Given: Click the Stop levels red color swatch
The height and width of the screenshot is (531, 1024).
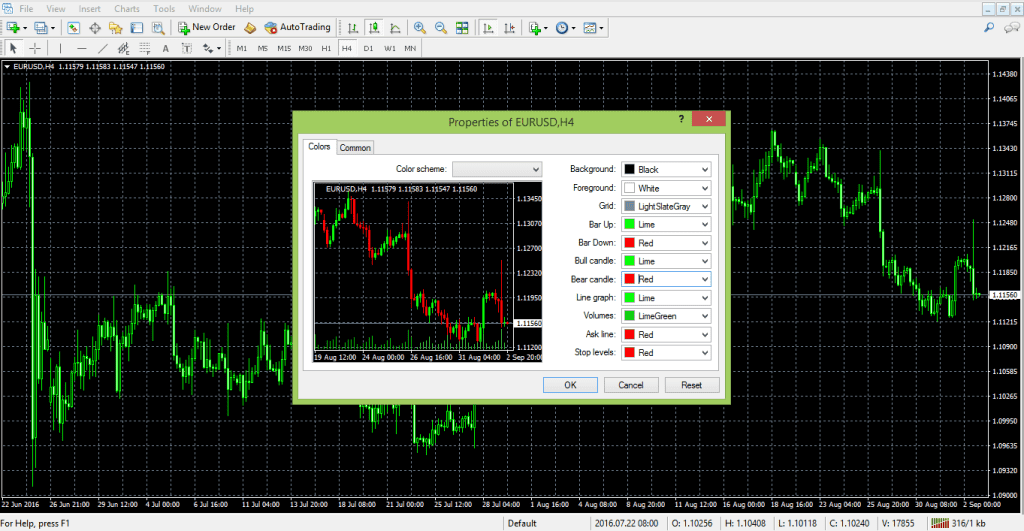Looking at the screenshot, I should point(630,353).
